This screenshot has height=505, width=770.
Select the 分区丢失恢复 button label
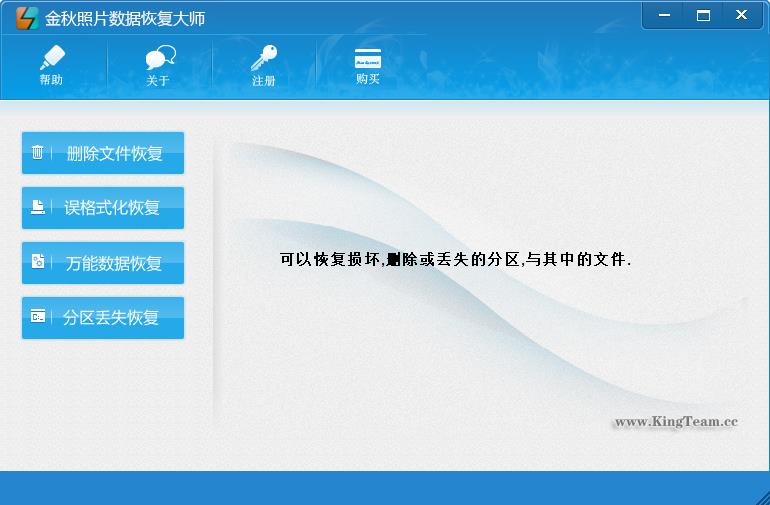pos(111,318)
